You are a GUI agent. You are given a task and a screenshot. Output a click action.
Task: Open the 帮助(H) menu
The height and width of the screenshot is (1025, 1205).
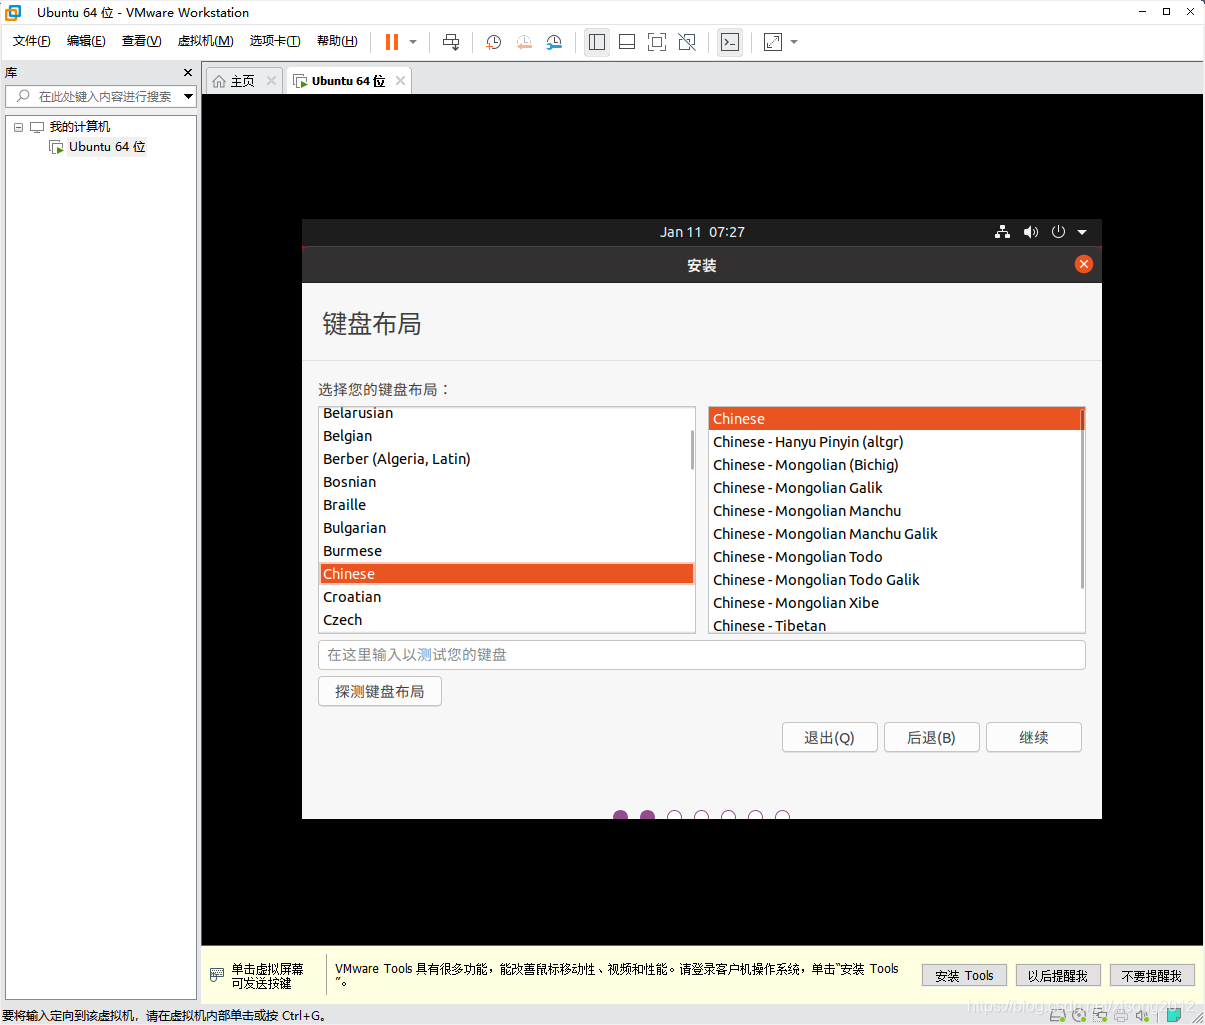pyautogui.click(x=337, y=41)
